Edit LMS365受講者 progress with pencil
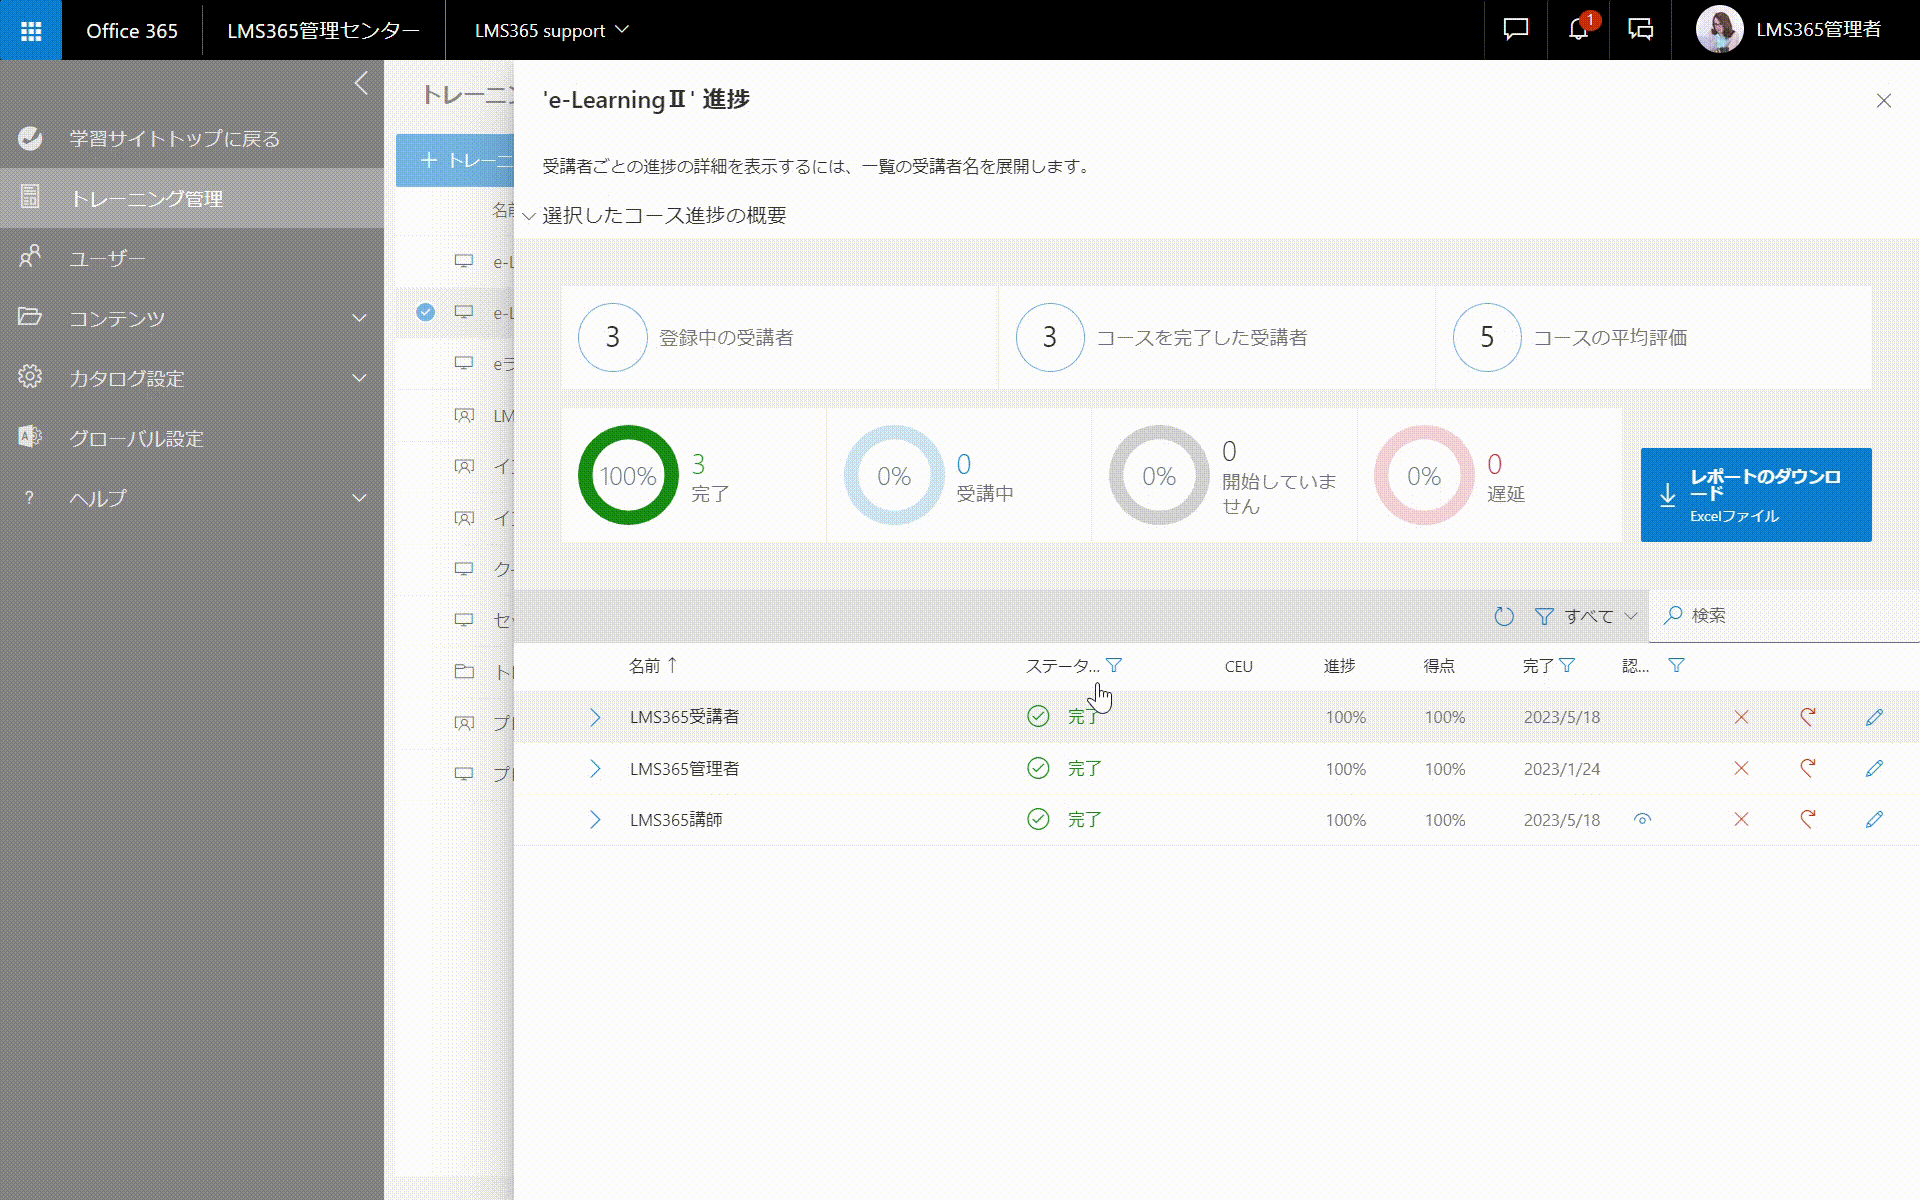 pos(1874,717)
